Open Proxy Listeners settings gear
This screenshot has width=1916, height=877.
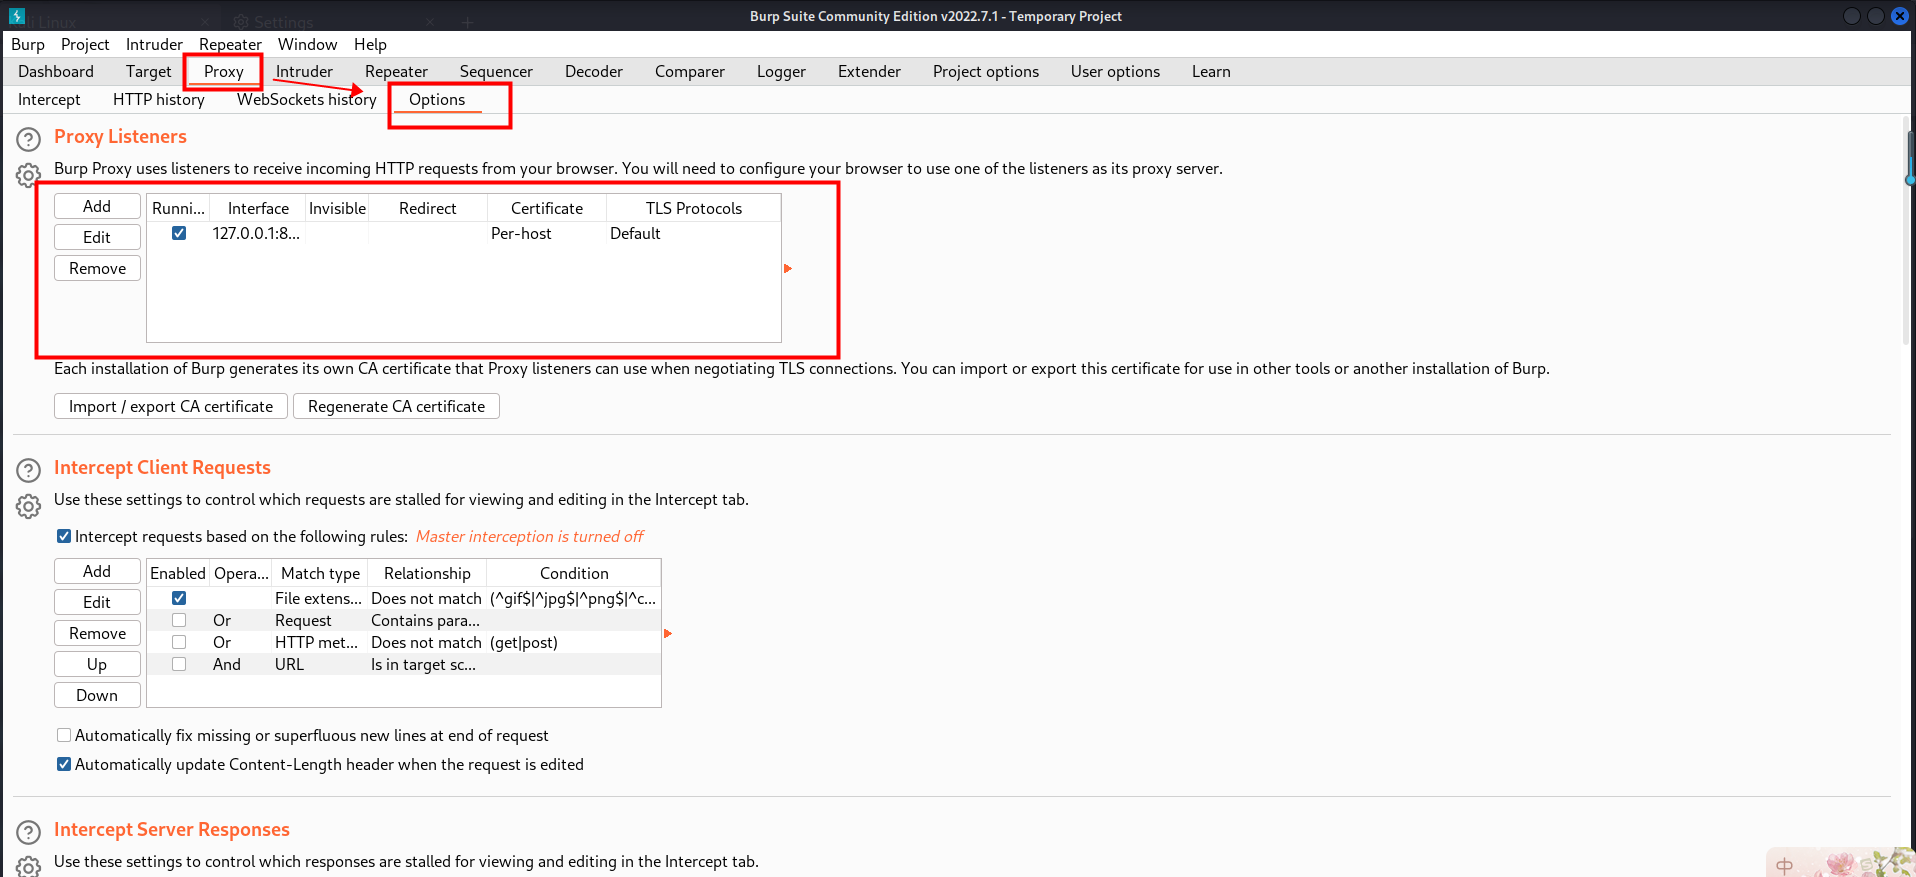coord(29,175)
